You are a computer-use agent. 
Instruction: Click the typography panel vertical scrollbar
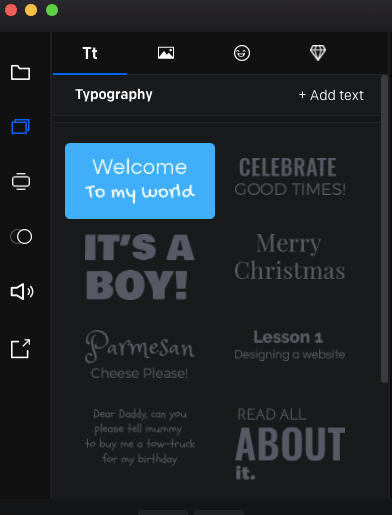point(384,229)
